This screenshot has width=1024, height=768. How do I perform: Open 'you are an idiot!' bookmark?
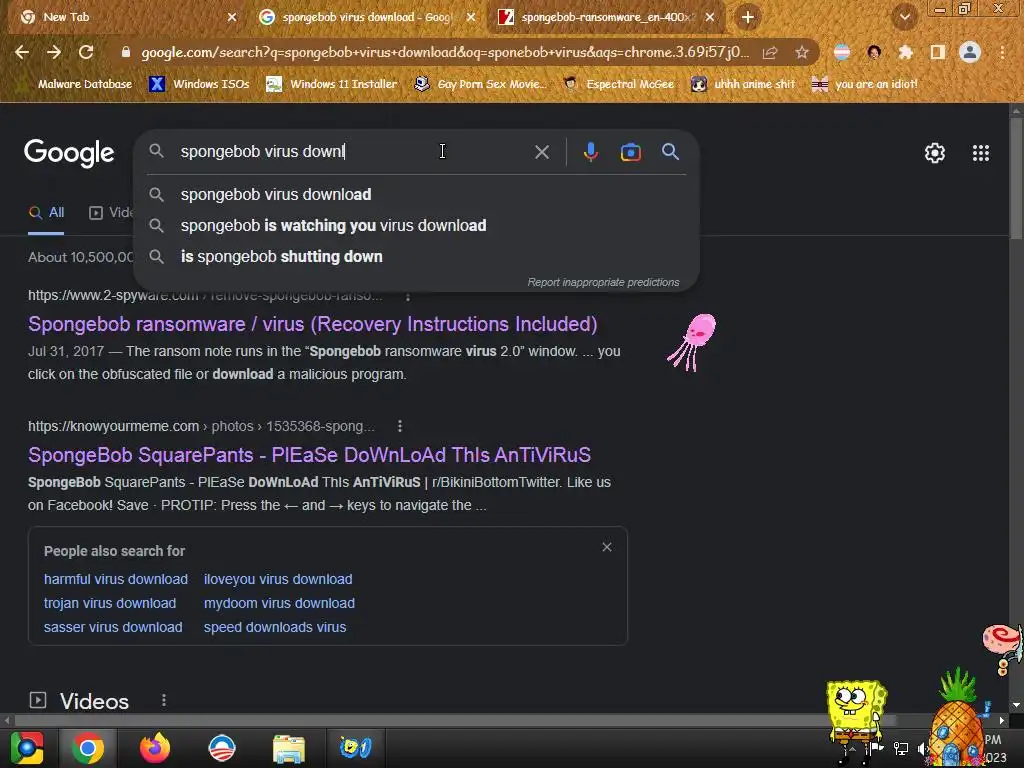coord(865,84)
